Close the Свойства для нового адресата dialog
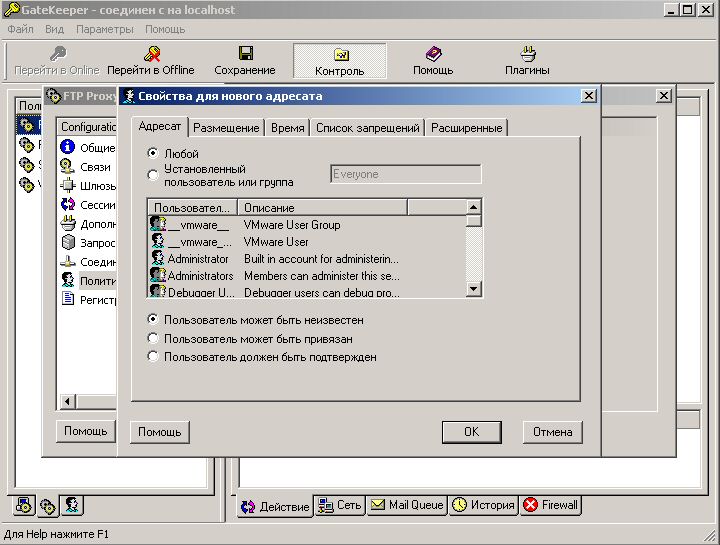This screenshot has width=720, height=545. [589, 96]
